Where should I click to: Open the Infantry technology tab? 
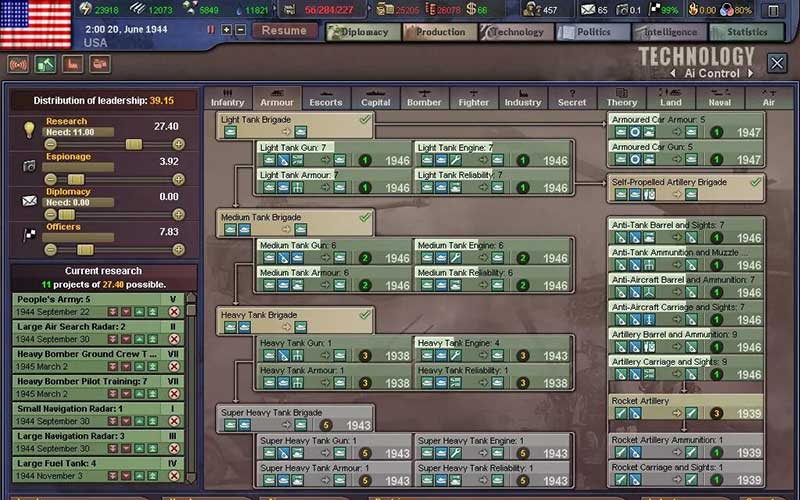coord(228,98)
